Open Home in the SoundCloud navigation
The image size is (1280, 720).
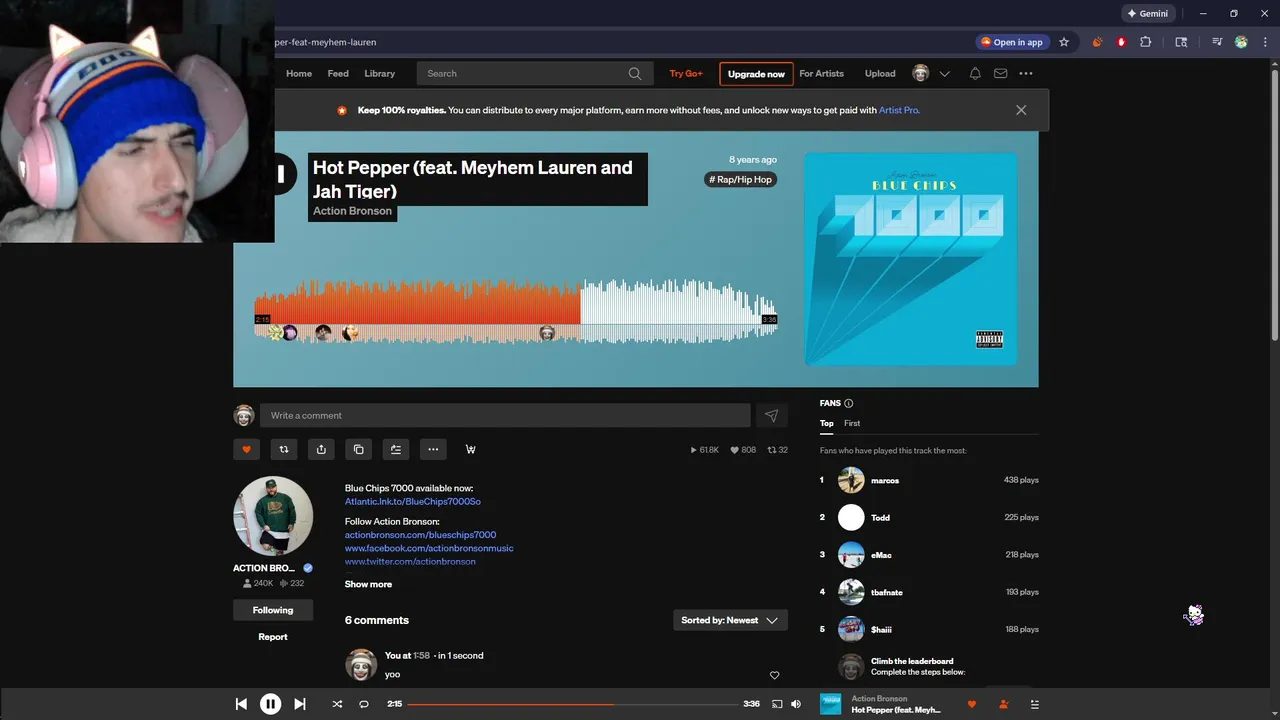299,73
